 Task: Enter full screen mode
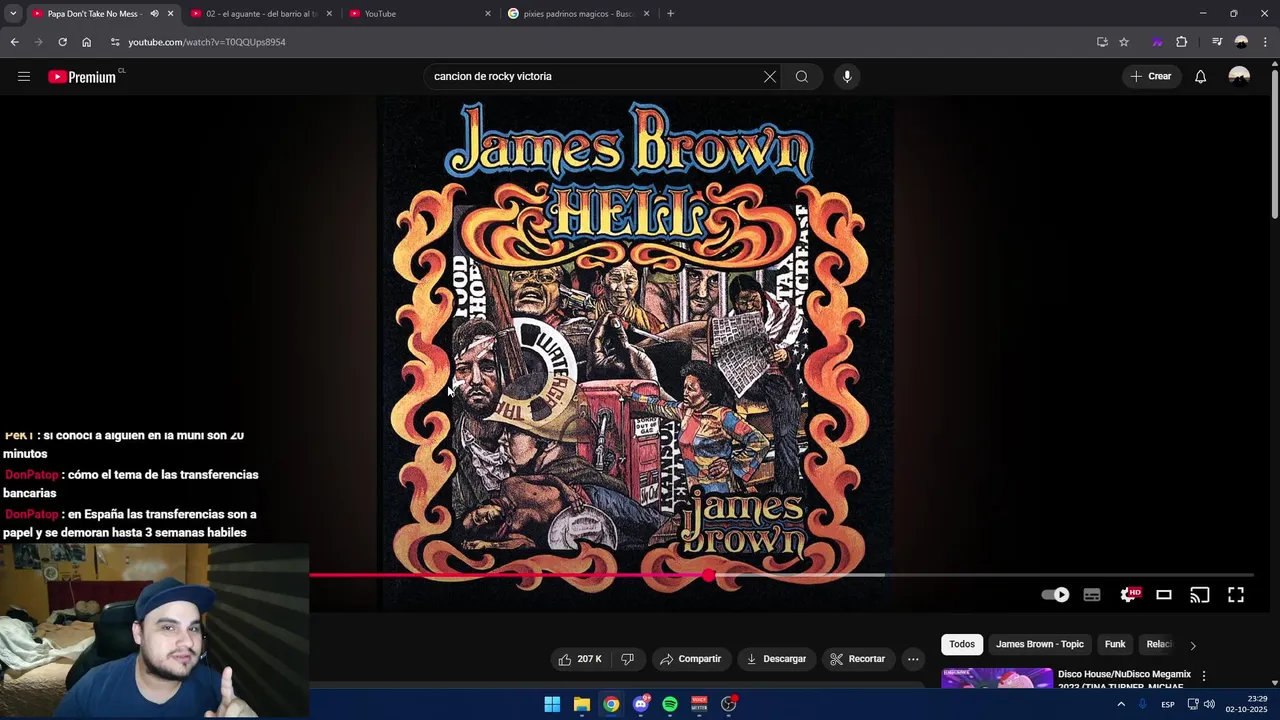tap(1236, 595)
